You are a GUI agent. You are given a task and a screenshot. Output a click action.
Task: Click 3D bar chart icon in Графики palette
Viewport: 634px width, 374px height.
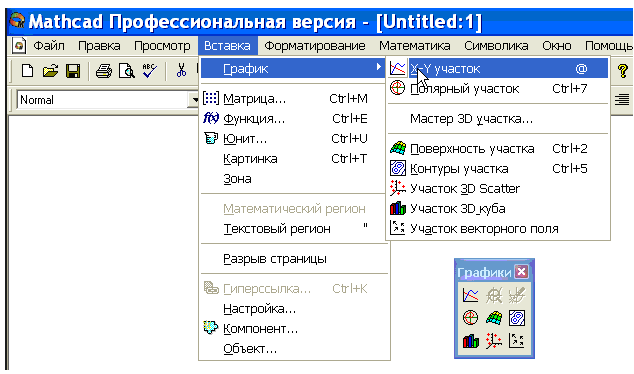point(471,341)
